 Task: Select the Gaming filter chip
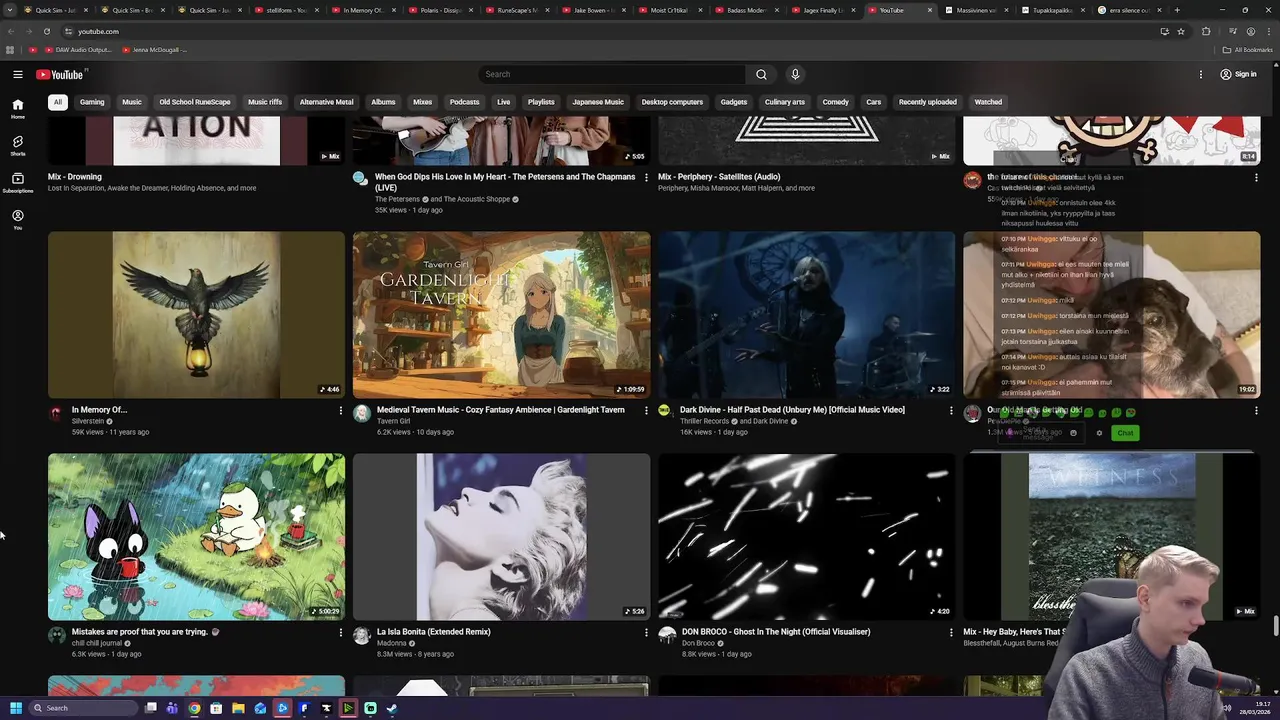coord(92,102)
